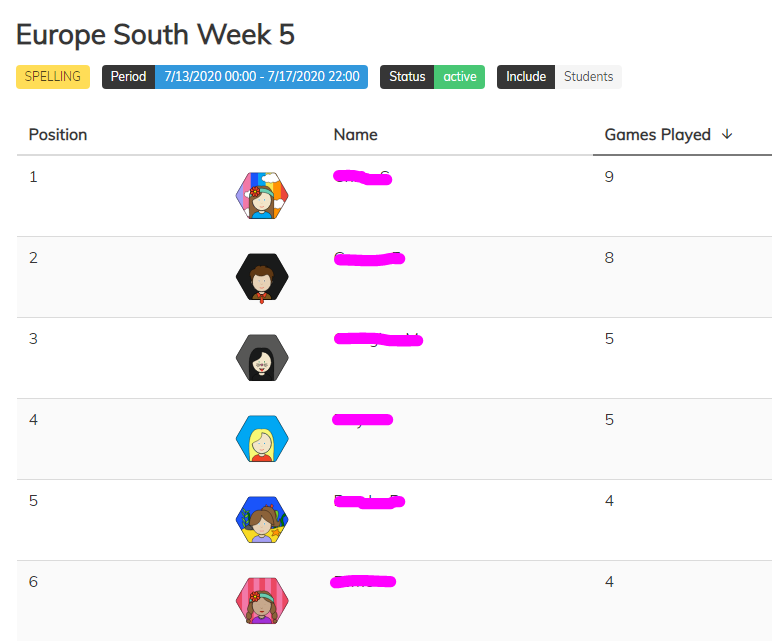Click the Status label badge
Screen dimensions: 772x641
pyautogui.click(x=407, y=77)
